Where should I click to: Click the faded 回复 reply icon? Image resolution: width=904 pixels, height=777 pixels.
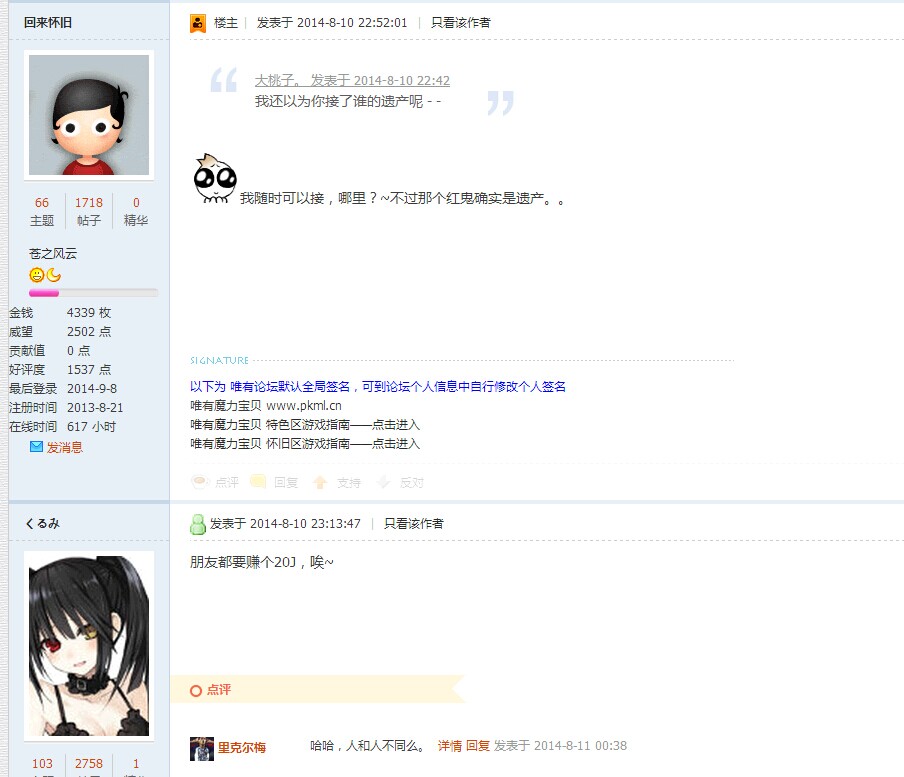(x=258, y=482)
